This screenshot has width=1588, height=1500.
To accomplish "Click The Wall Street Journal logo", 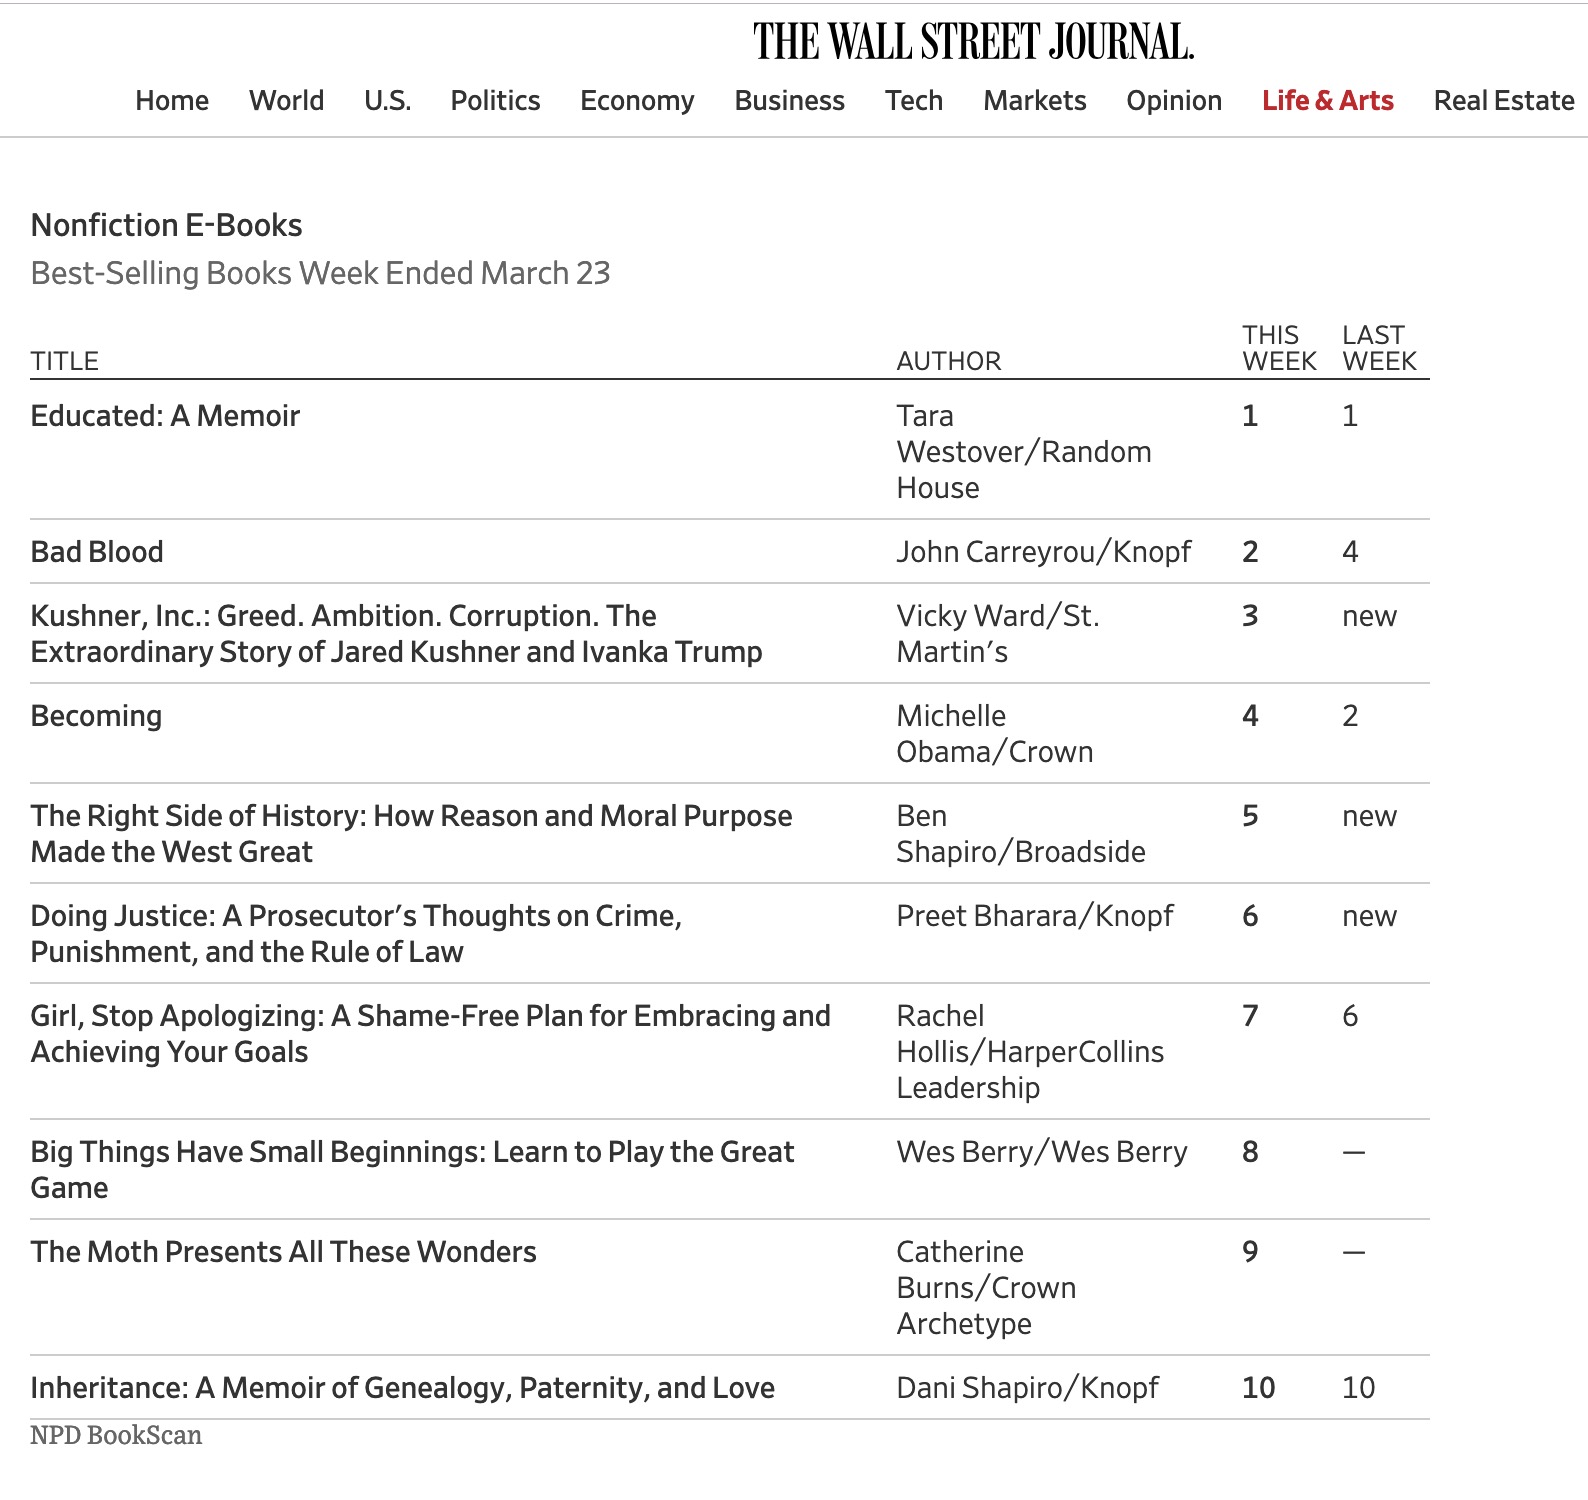I will [973, 42].
